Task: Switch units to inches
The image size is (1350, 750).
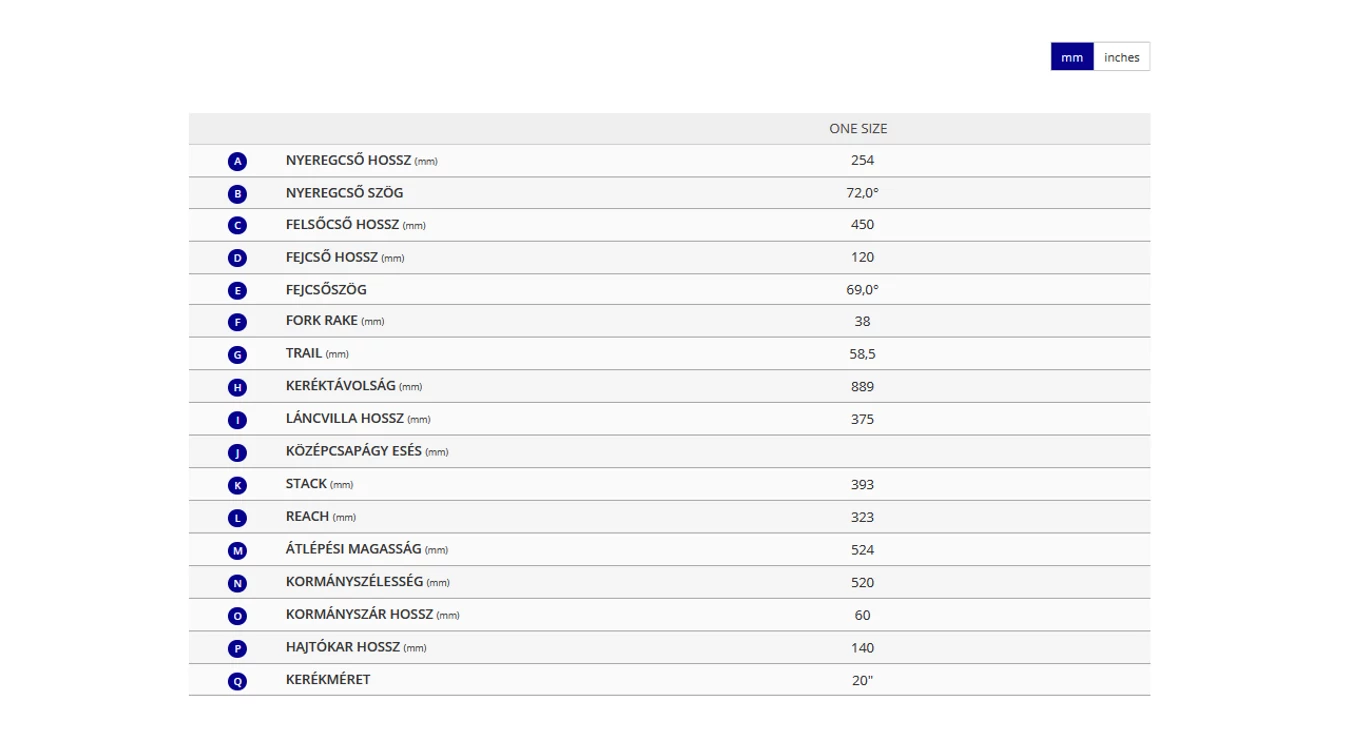Action: coord(1122,57)
